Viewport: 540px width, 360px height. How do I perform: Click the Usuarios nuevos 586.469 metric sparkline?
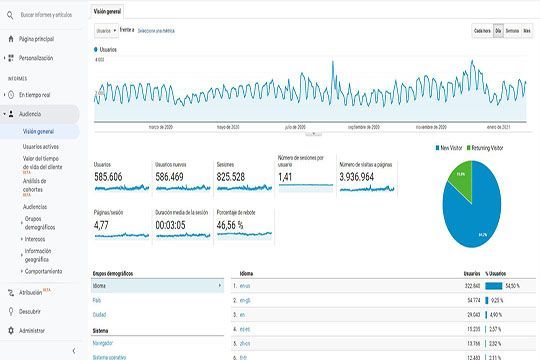pos(183,188)
